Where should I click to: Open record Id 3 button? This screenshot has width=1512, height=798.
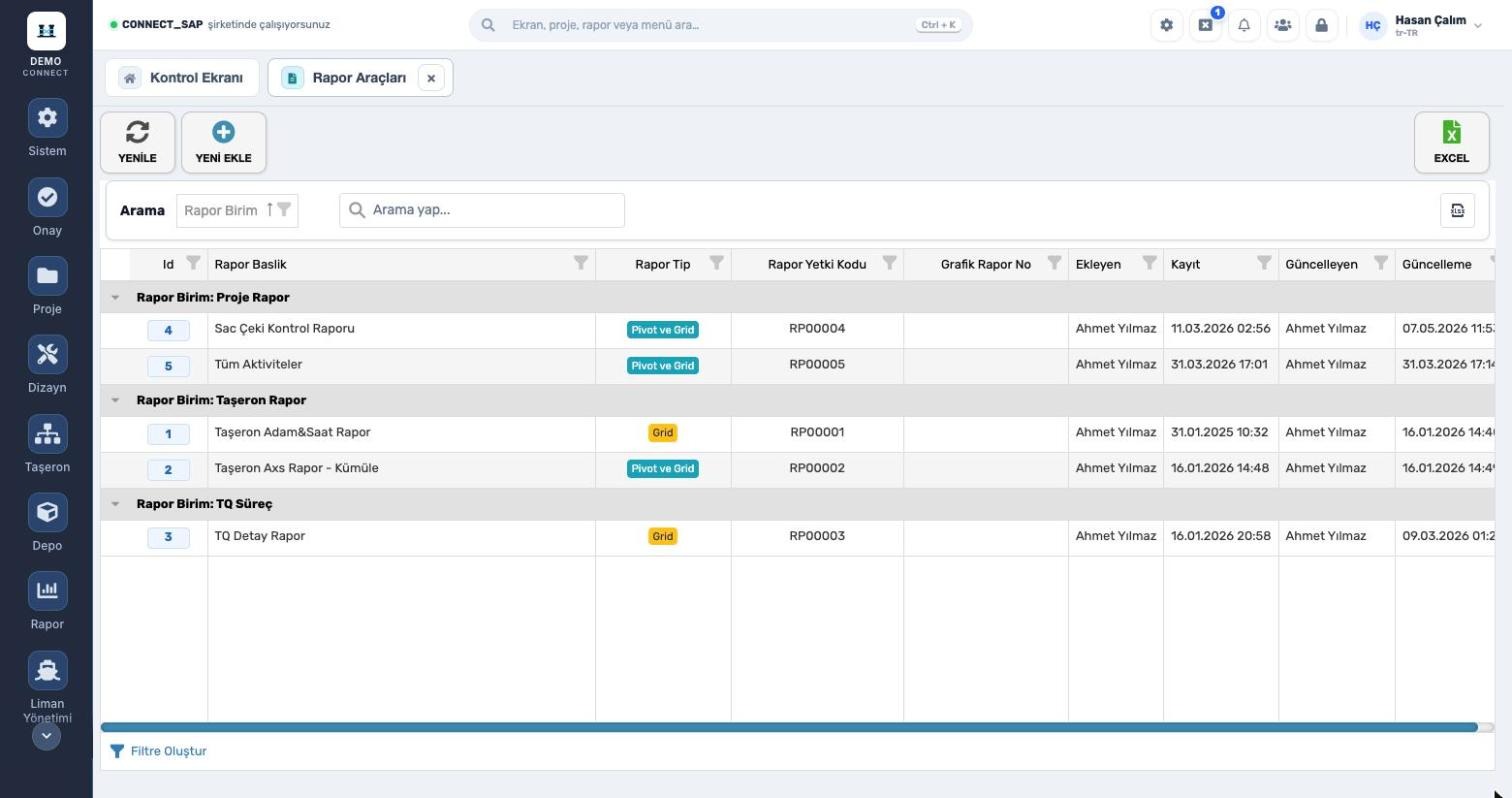168,538
